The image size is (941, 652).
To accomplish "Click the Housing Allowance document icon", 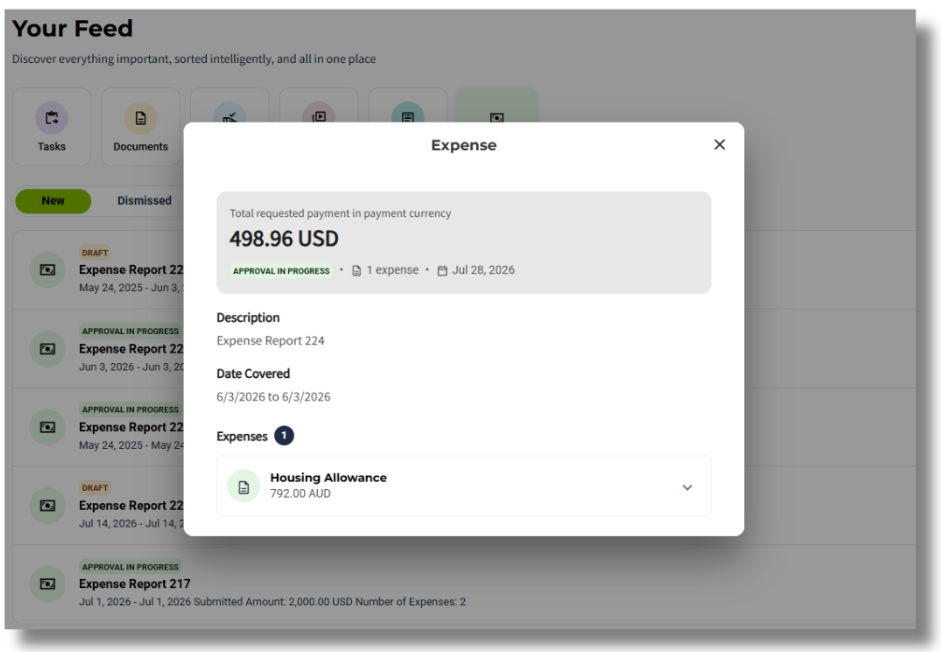I will pyautogui.click(x=244, y=486).
